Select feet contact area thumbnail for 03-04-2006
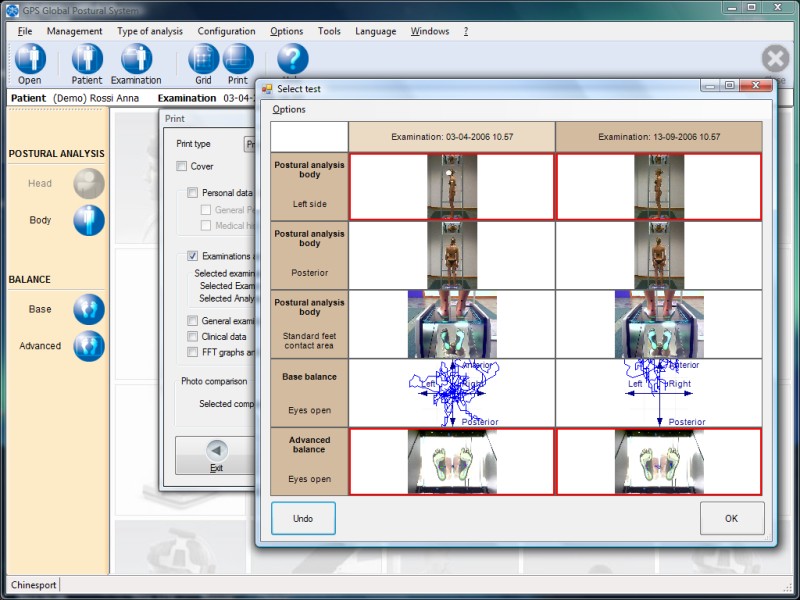The width and height of the screenshot is (800, 600). [452, 324]
